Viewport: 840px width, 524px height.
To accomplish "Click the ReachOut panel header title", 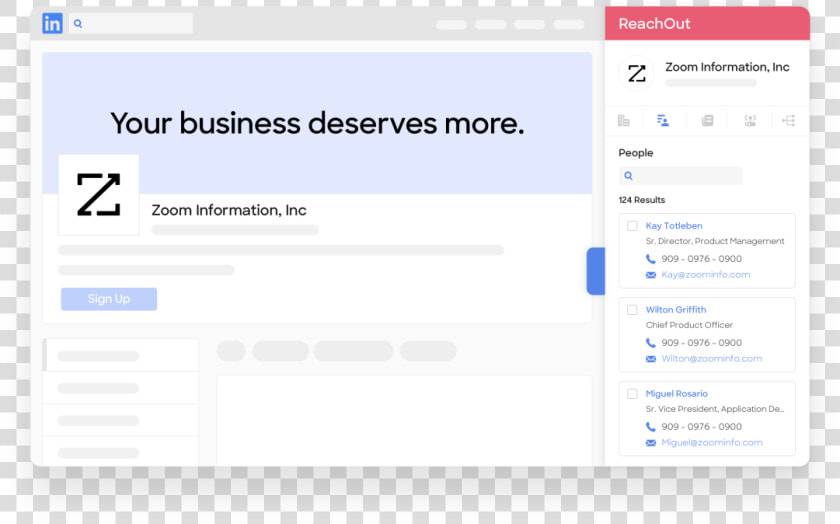I will click(x=654, y=24).
